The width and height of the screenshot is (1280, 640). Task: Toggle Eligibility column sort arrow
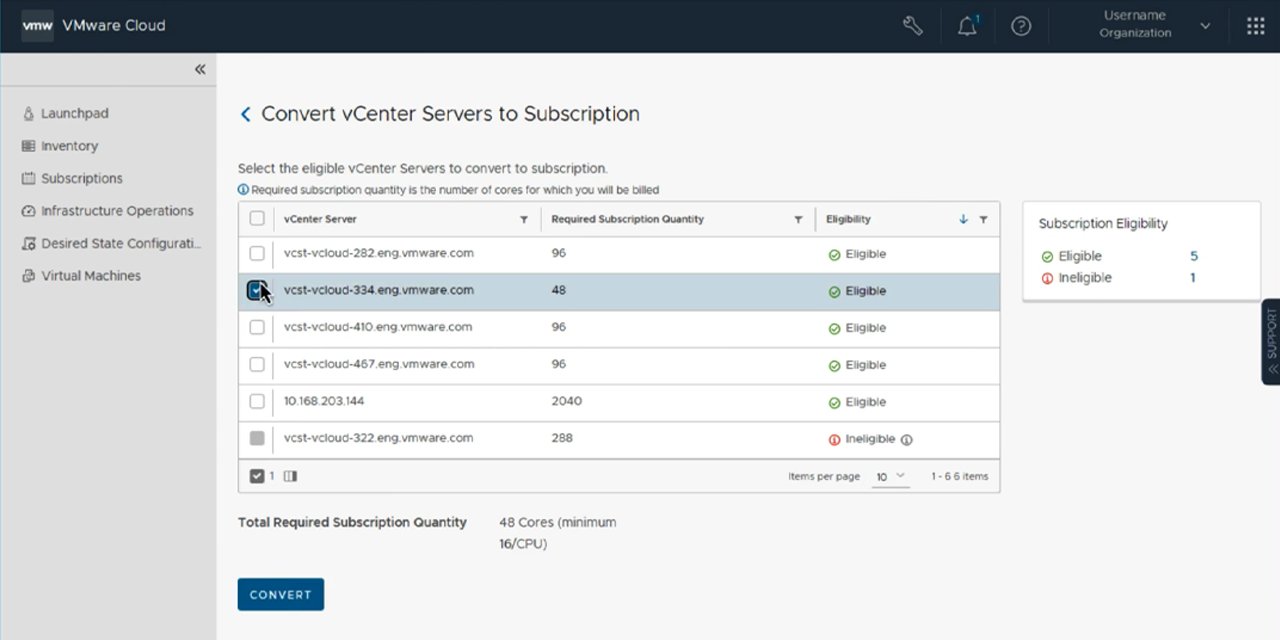(963, 220)
